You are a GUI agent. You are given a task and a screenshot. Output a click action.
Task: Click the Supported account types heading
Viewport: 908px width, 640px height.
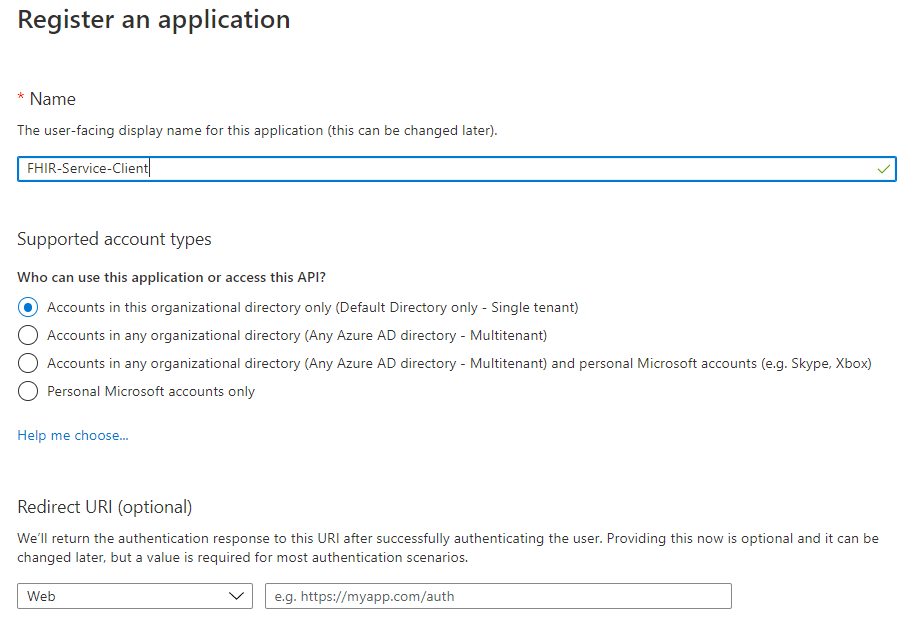tap(114, 239)
